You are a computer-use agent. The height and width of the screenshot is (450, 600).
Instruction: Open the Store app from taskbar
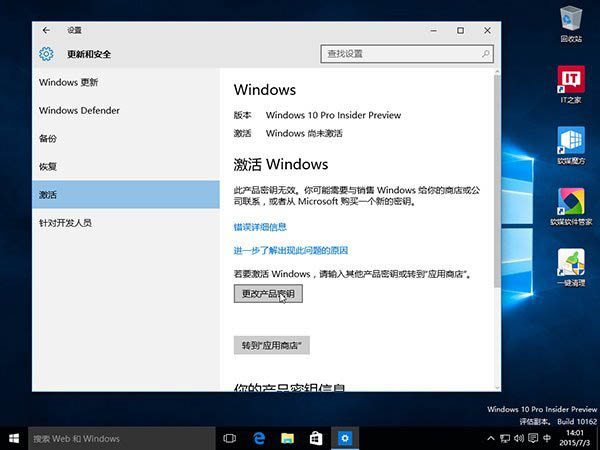point(316,438)
